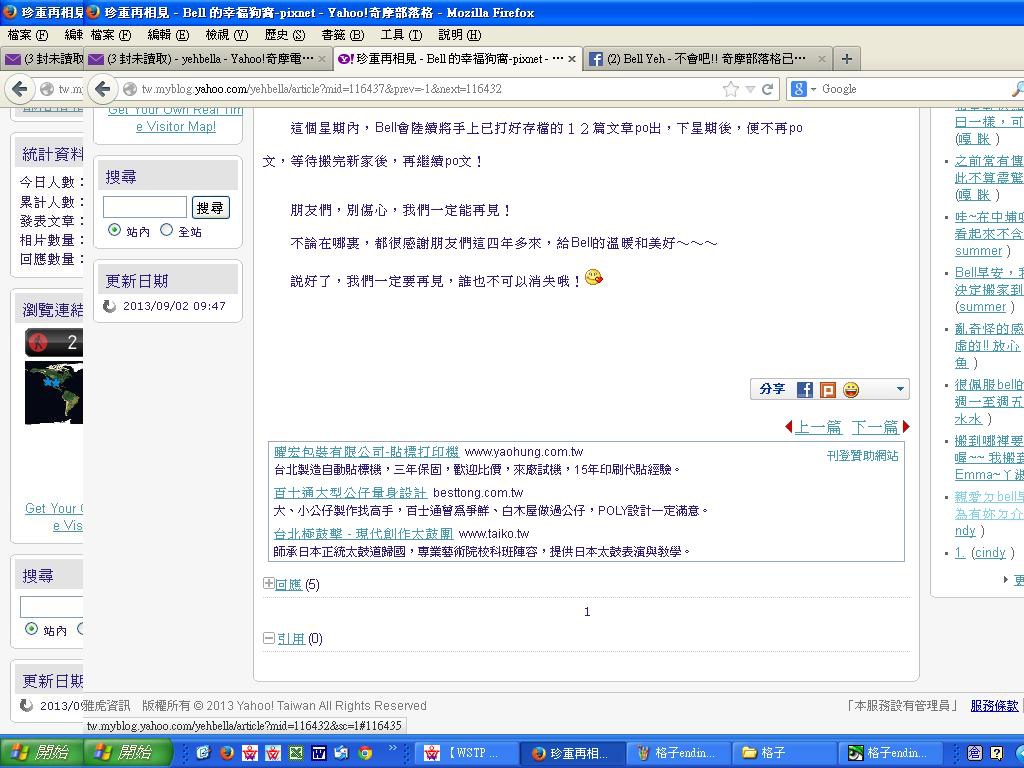This screenshot has width=1024, height=768.
Task: Share the article via the orange Plurk icon
Action: coord(827,390)
